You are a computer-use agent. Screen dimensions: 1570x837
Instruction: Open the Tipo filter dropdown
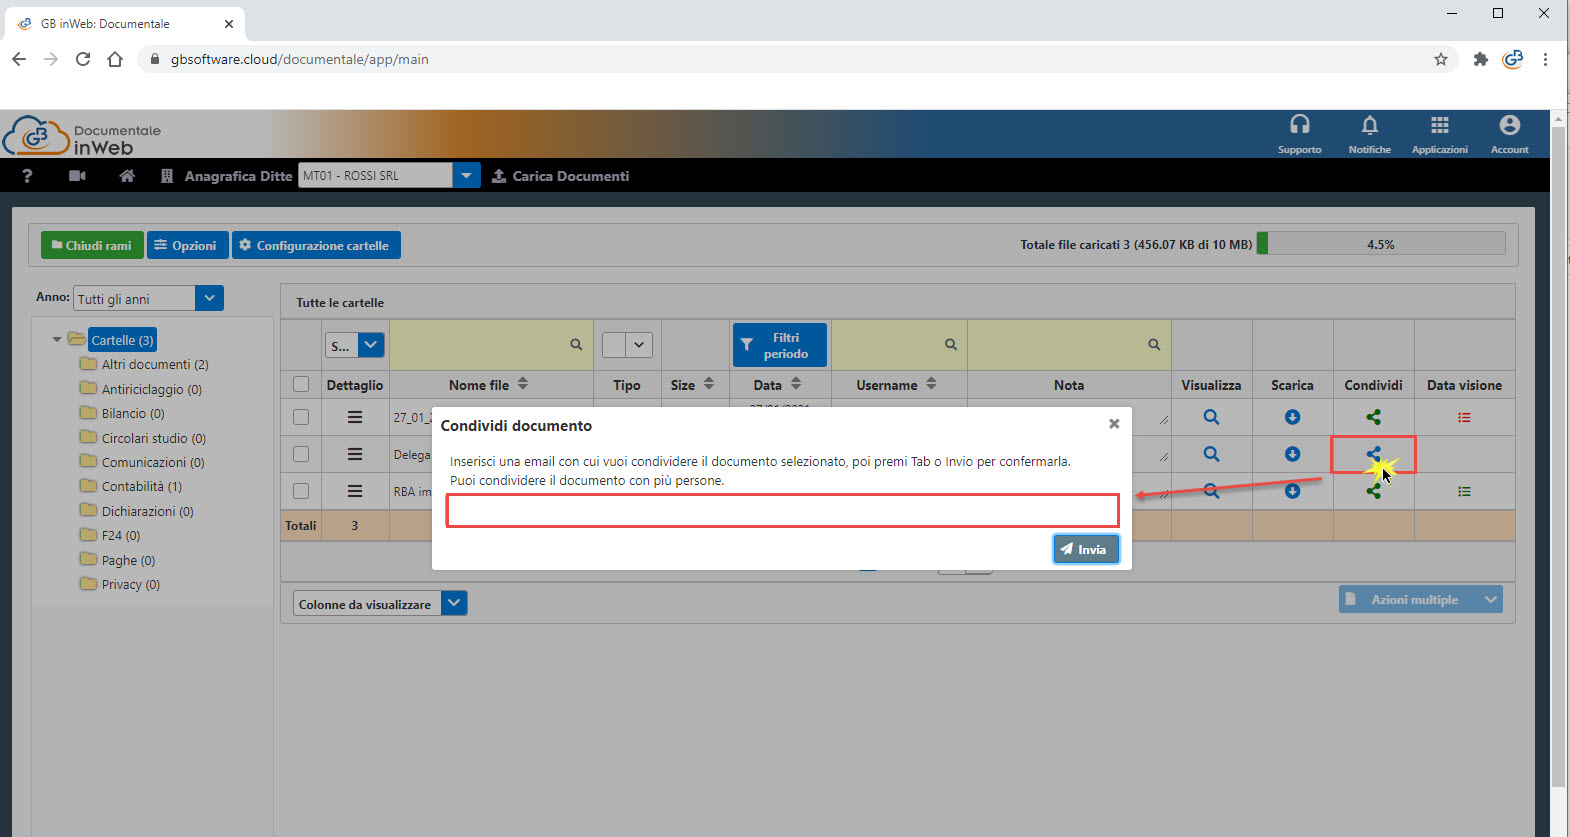tap(639, 345)
